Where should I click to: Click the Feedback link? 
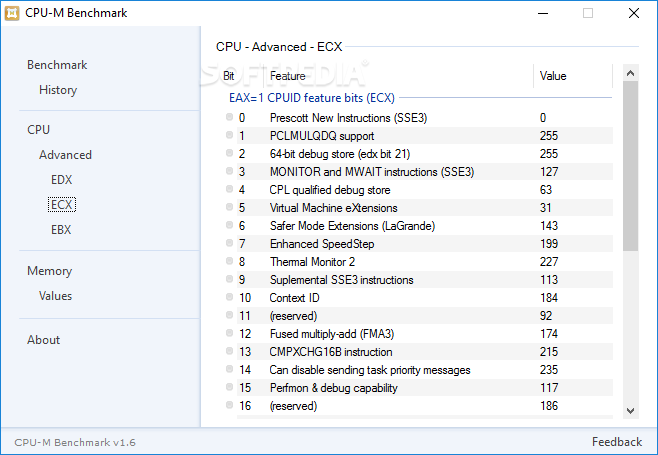617,442
